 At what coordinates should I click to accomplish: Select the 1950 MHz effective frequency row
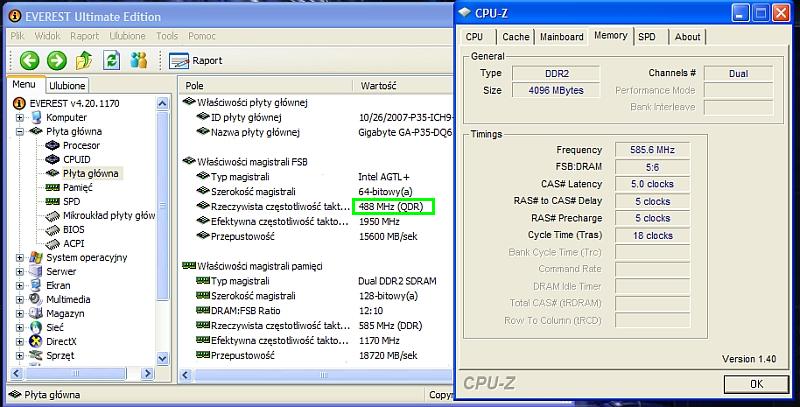pos(316,221)
